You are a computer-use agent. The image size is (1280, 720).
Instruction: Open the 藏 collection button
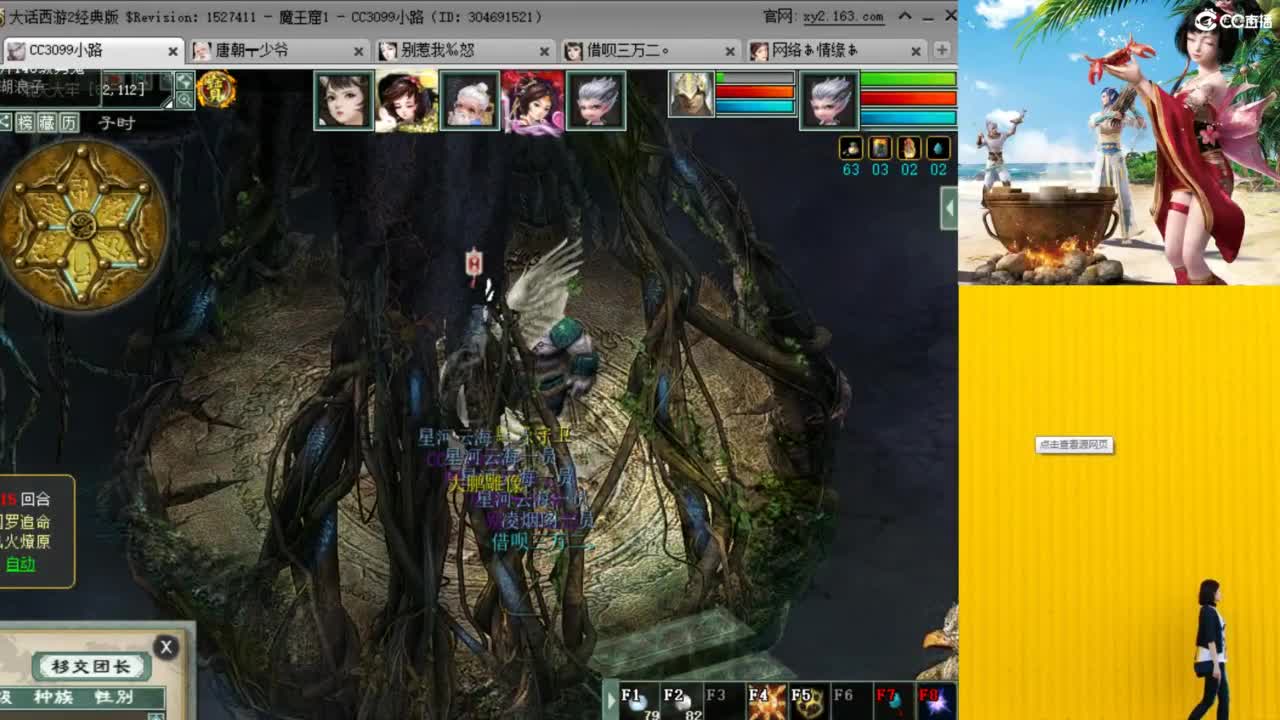pos(47,122)
